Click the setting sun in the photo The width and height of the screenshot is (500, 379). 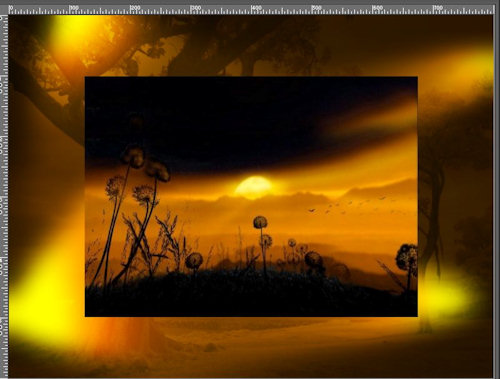[x=254, y=188]
